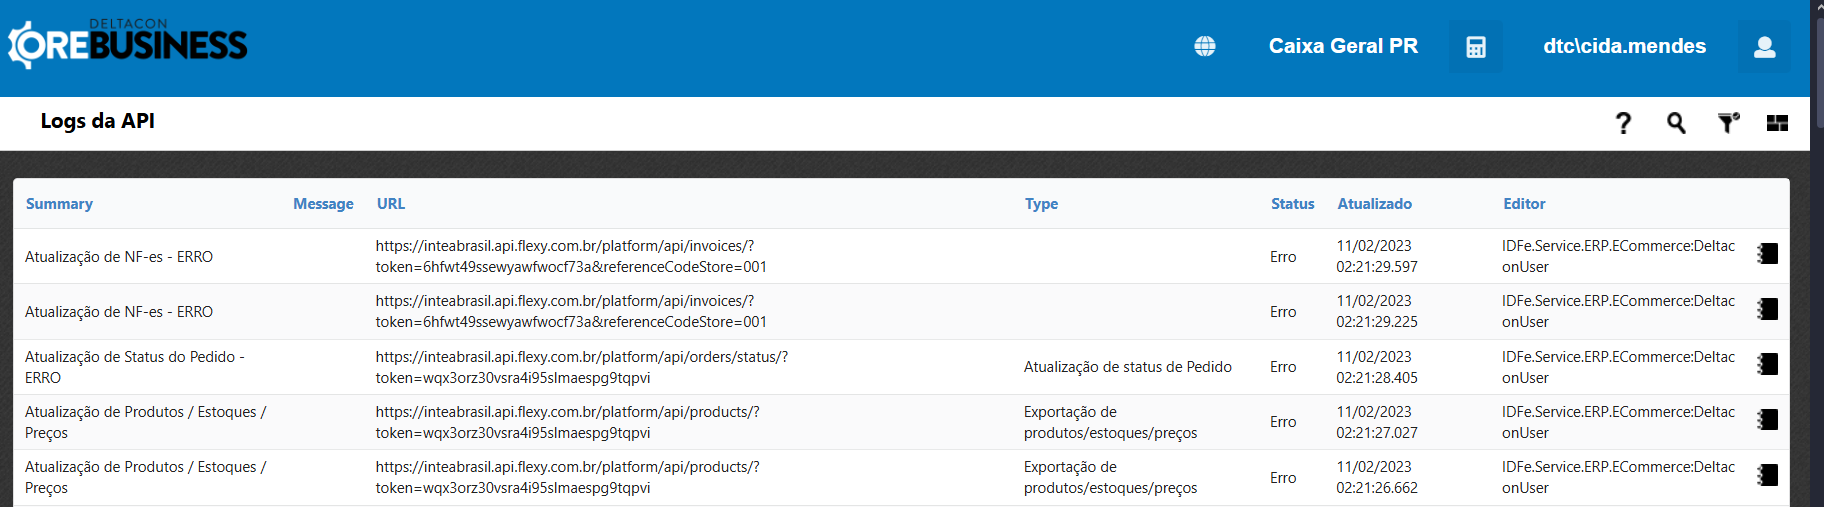
Task: Click the URL column header
Action: [391, 204]
